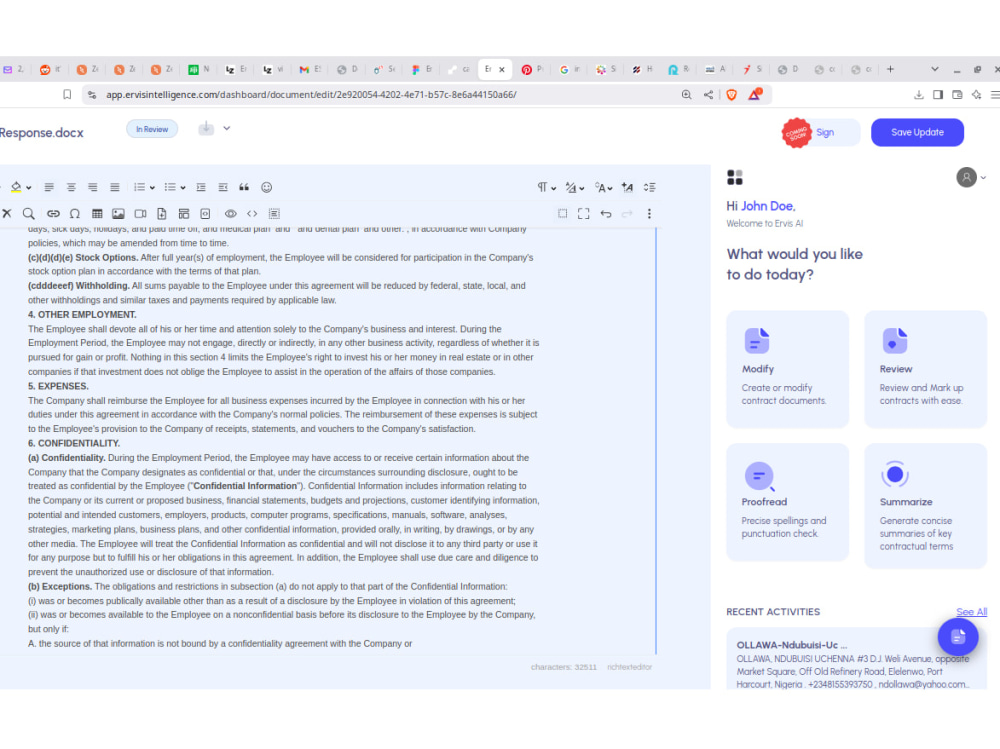Redo the last undone edit
Image resolution: width=1000 pixels, height=749 pixels.
coord(627,214)
